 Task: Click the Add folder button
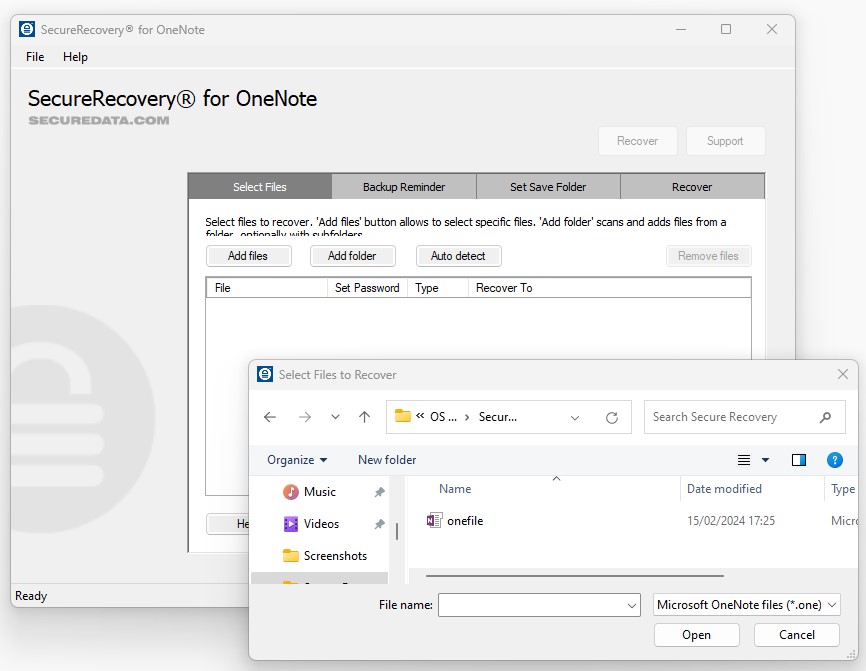[352, 256]
